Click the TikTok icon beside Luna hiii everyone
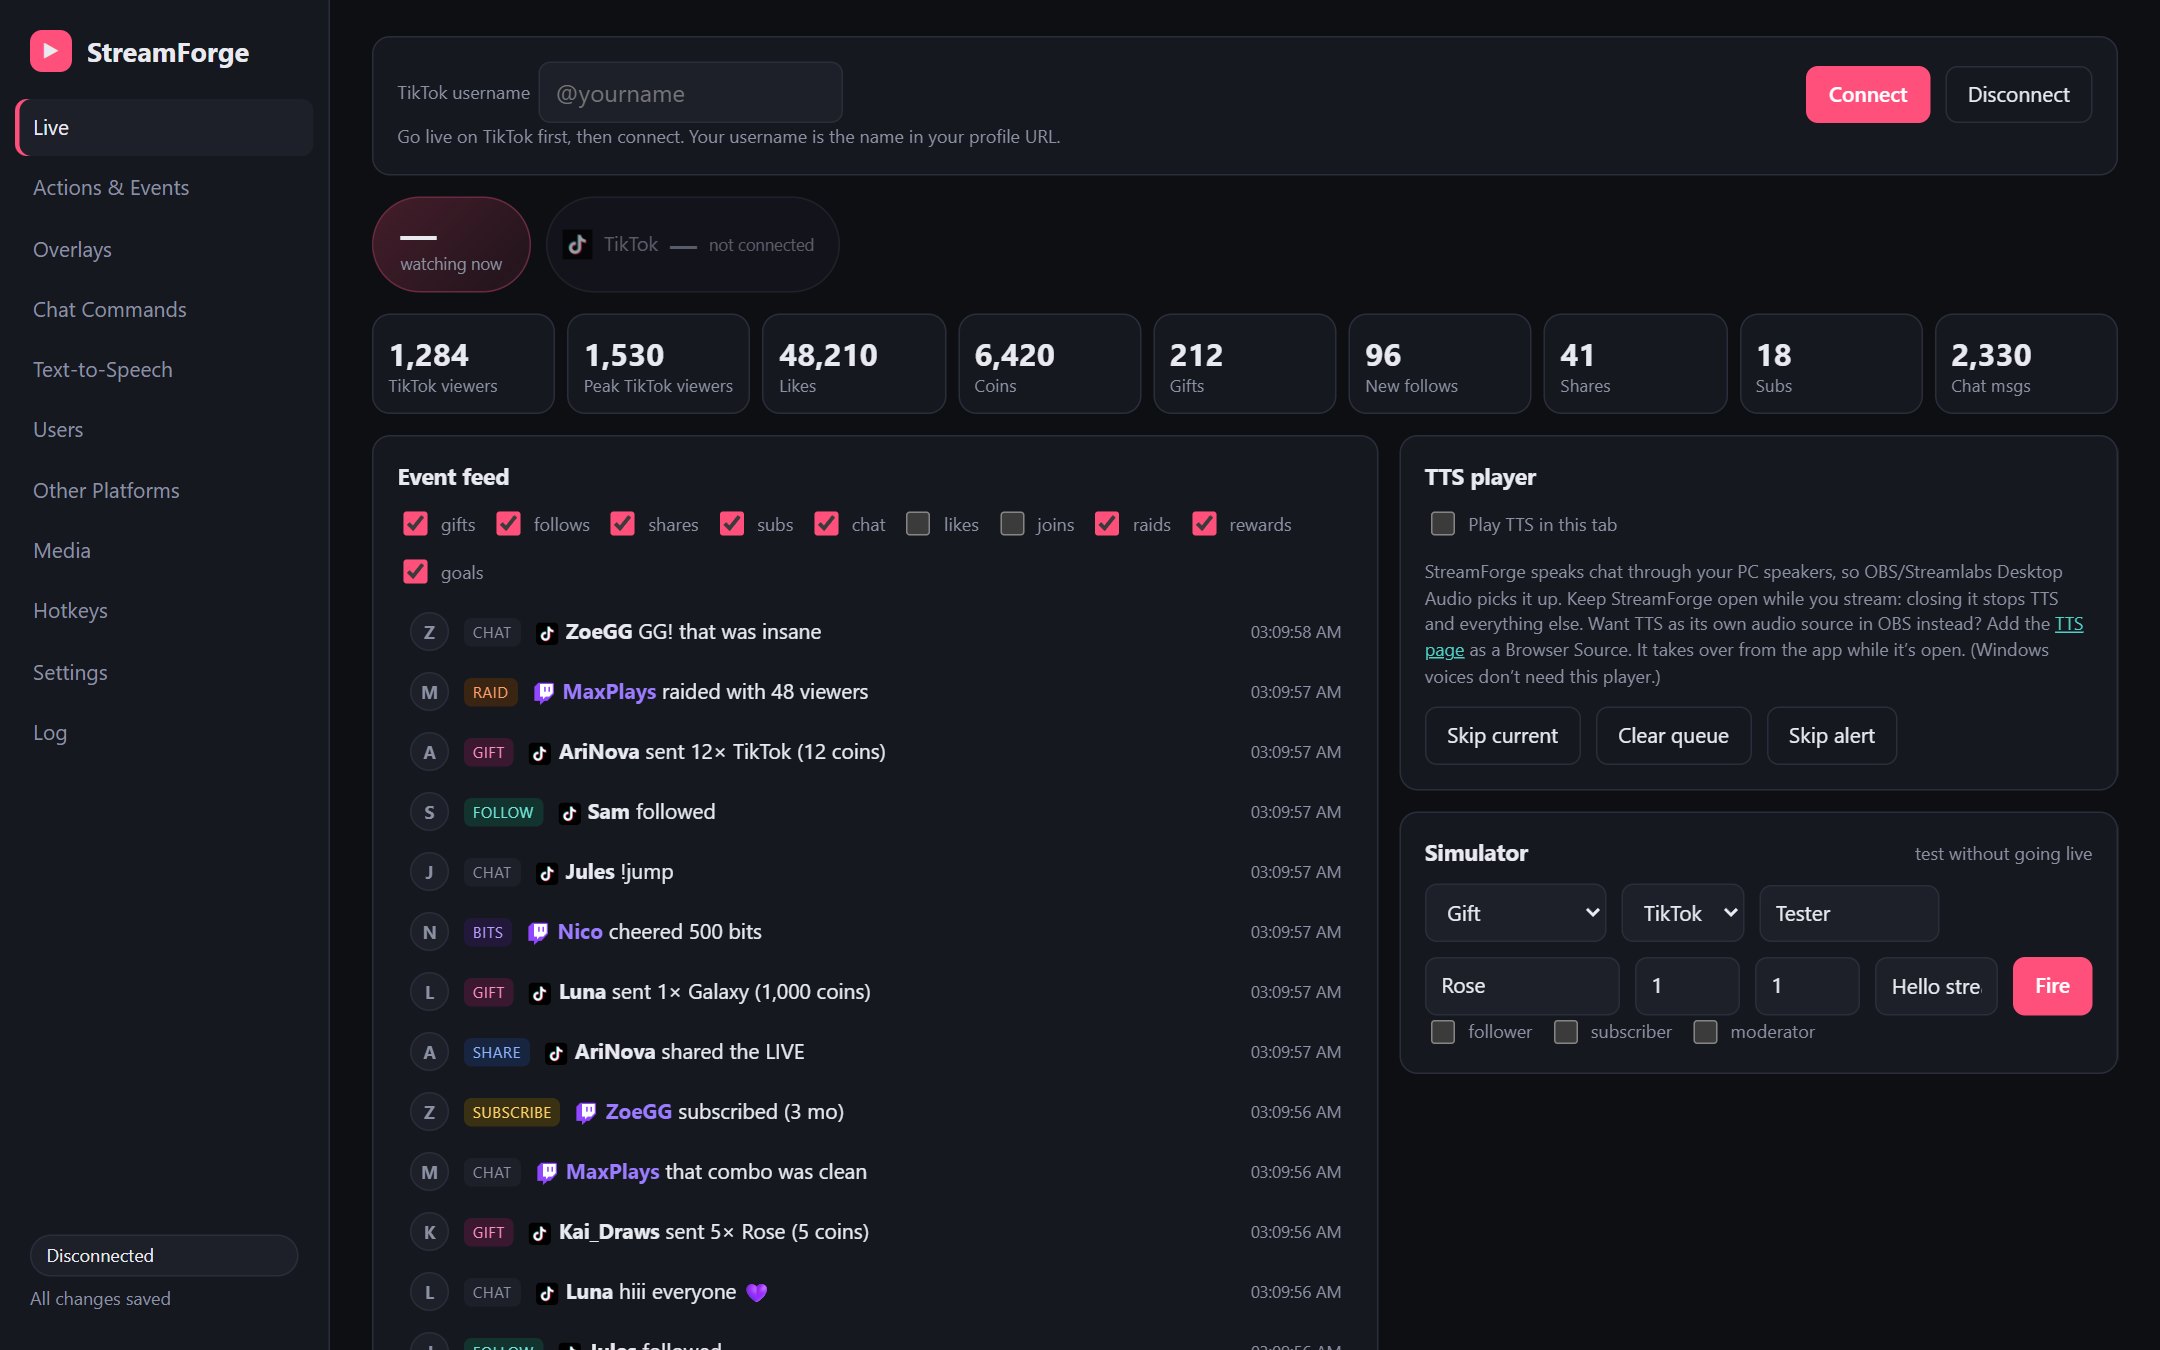The height and width of the screenshot is (1350, 2160). 547,1293
